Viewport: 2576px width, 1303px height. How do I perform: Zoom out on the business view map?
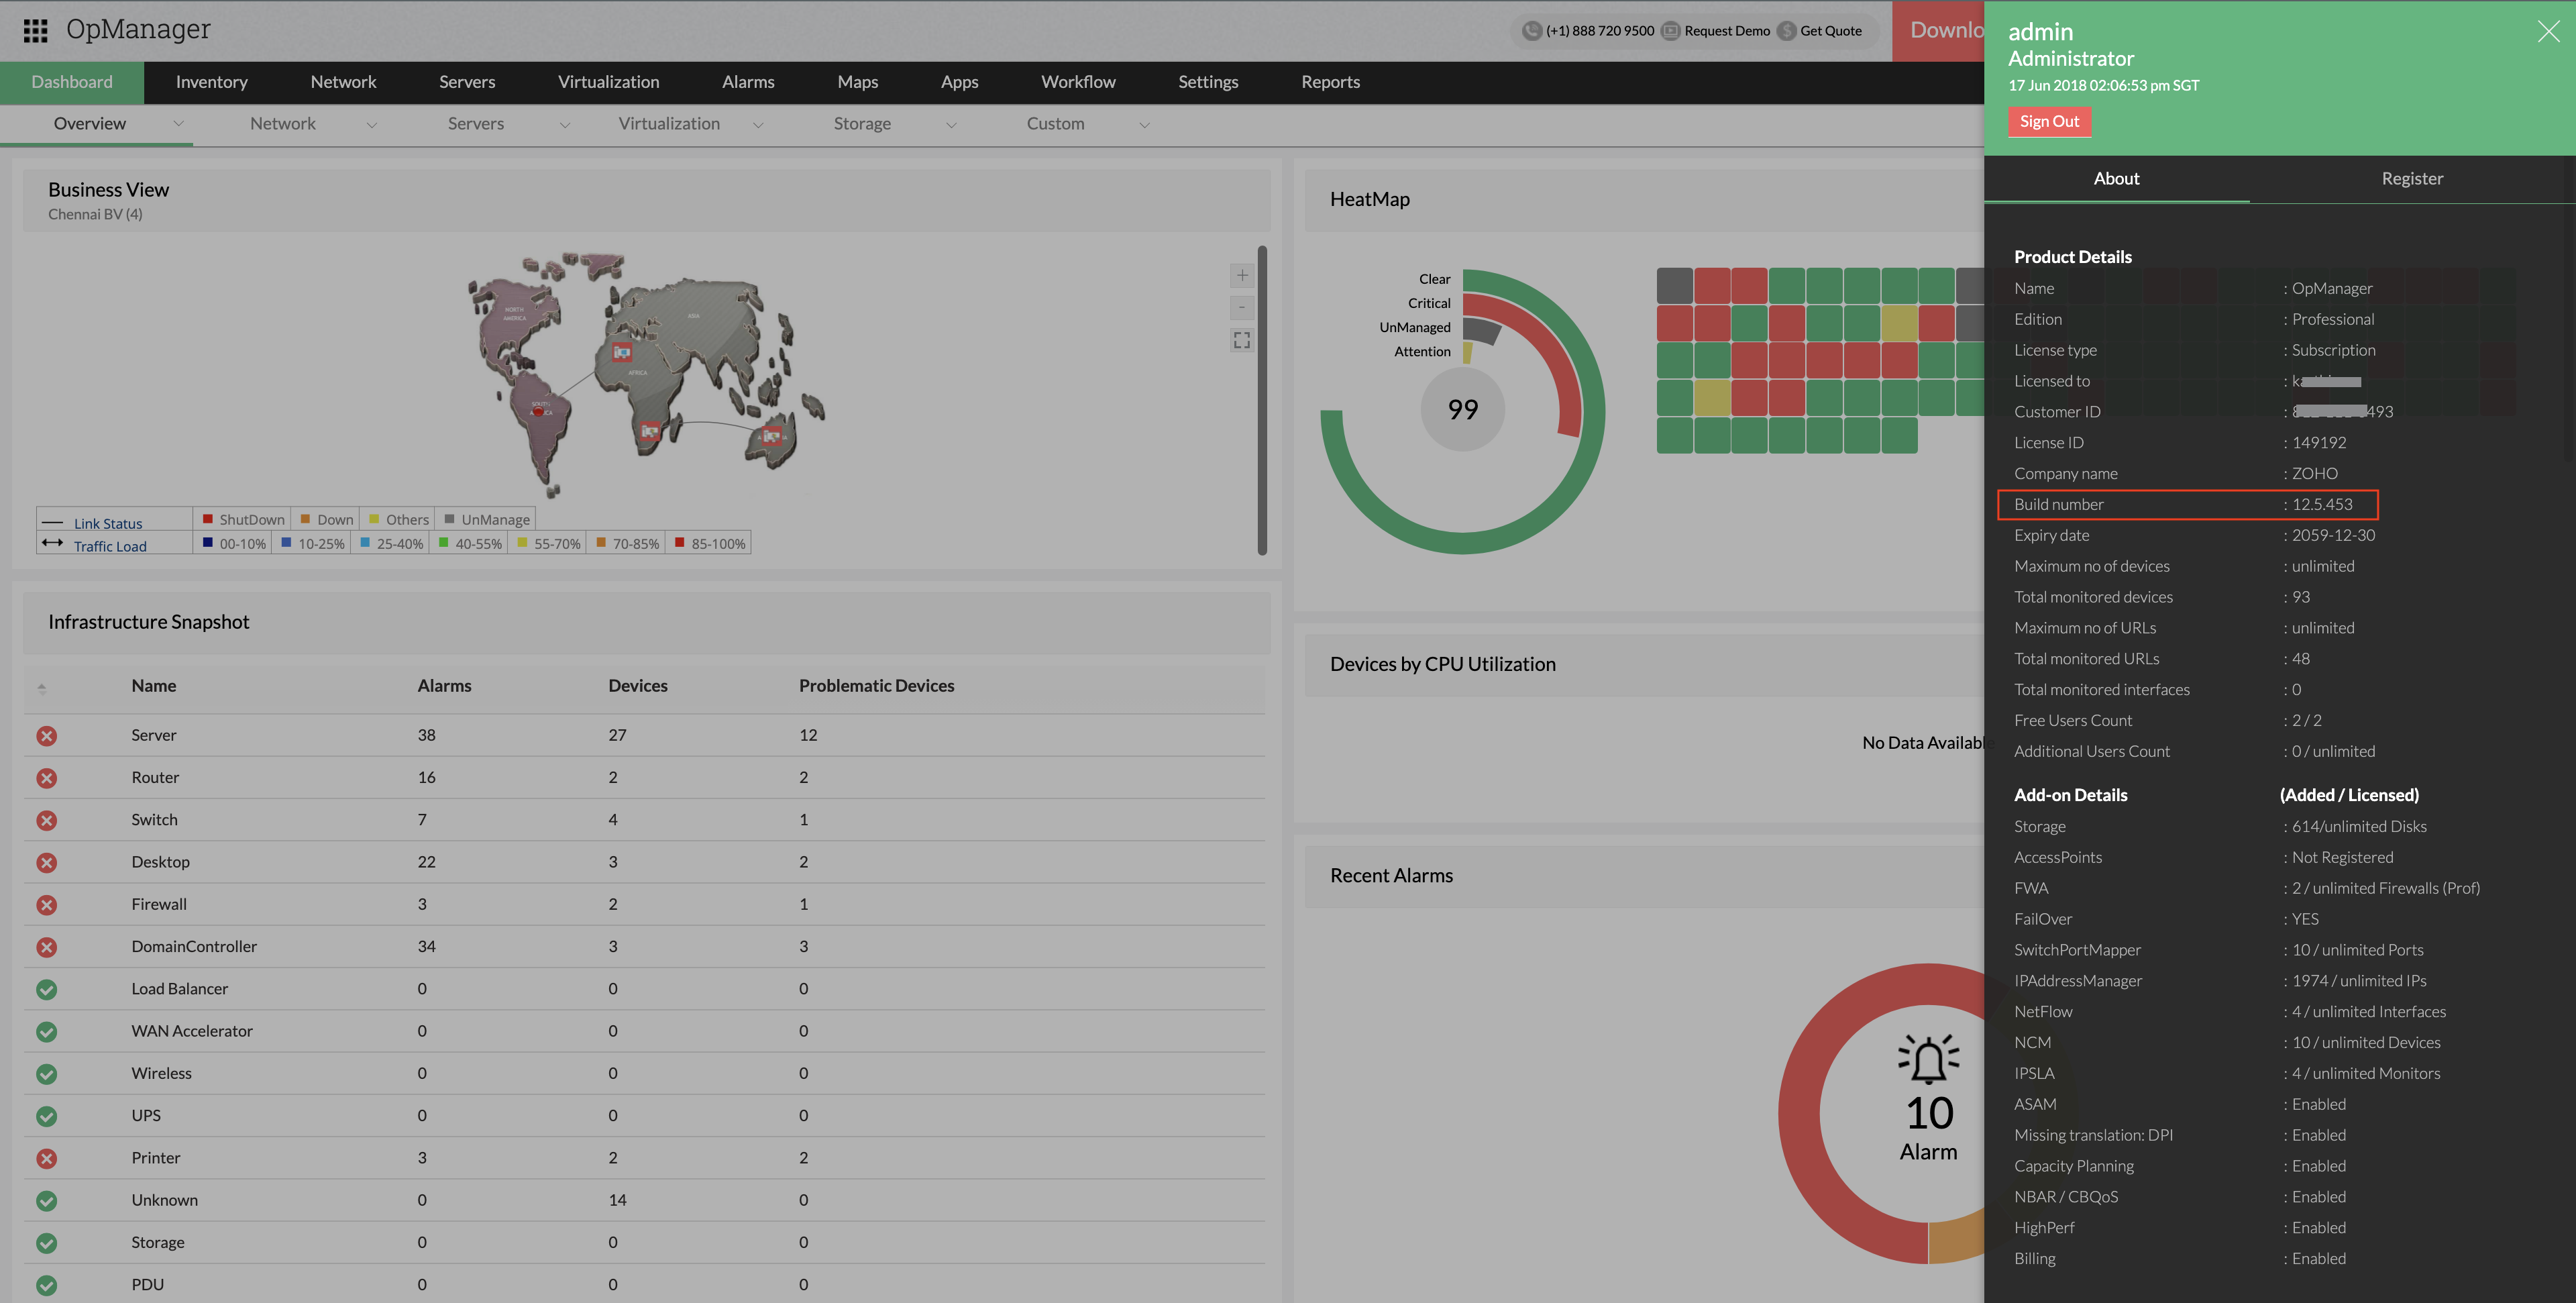(x=1241, y=307)
